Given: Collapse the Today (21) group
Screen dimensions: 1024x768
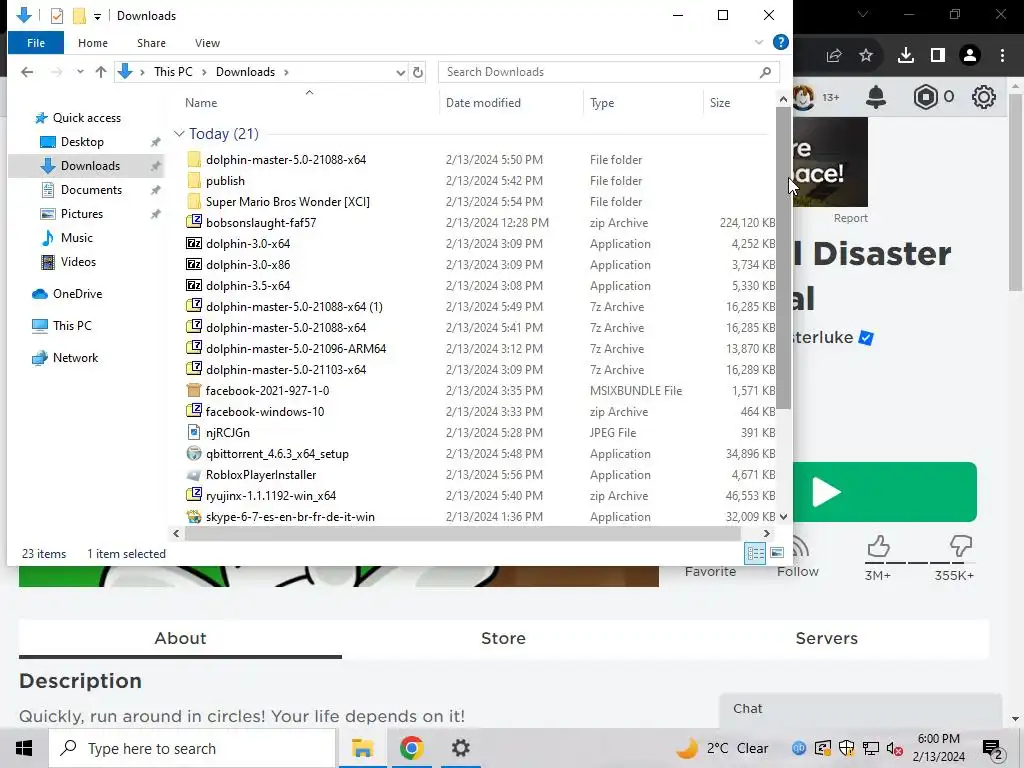Looking at the screenshot, I should (x=179, y=134).
